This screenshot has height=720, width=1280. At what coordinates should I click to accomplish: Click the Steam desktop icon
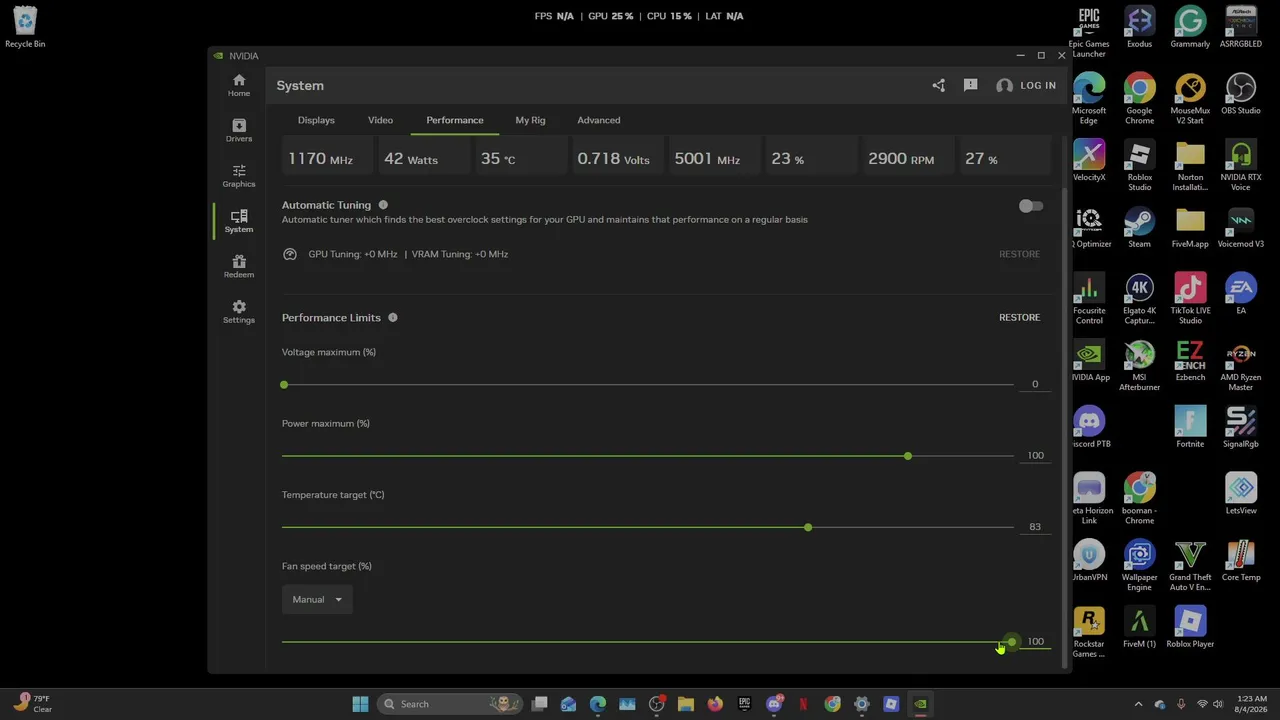point(1139,228)
